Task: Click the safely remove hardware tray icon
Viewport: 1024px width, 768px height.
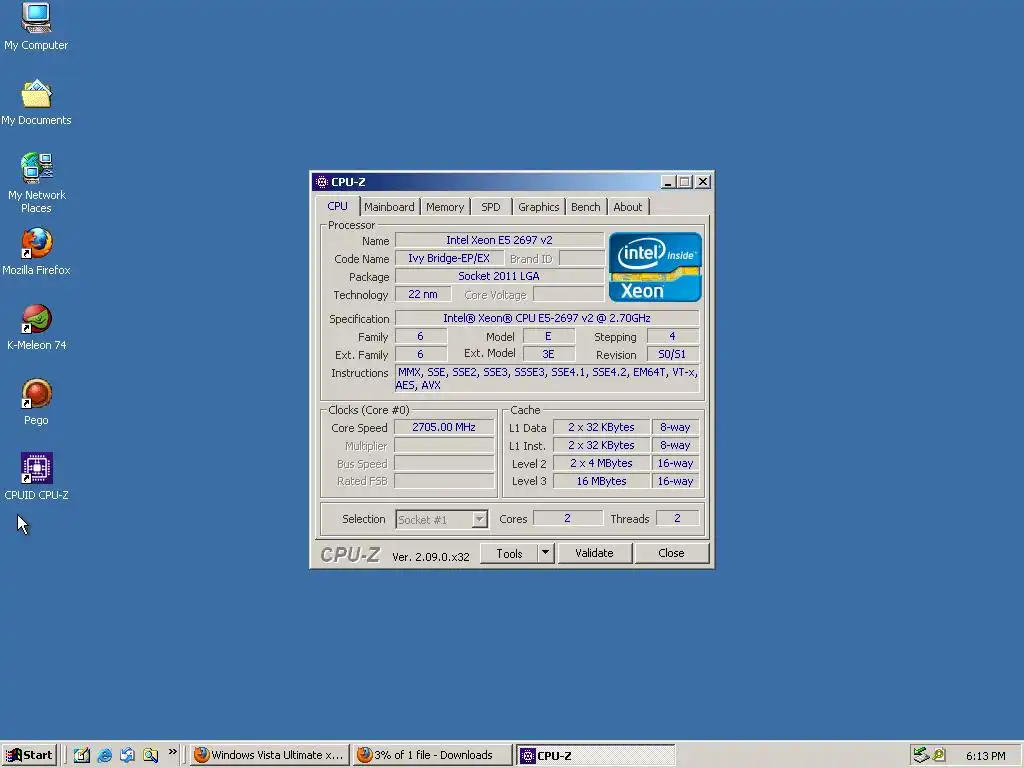Action: click(921, 756)
